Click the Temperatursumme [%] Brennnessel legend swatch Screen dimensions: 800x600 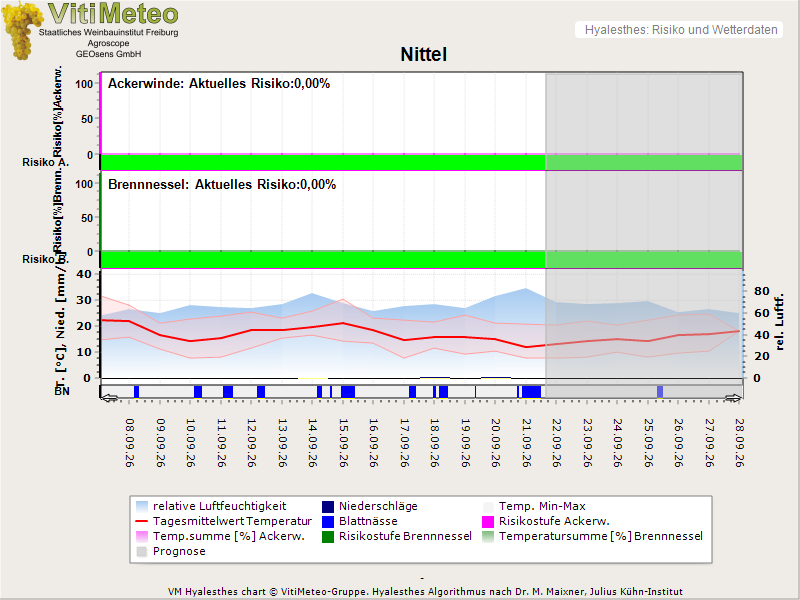(488, 536)
